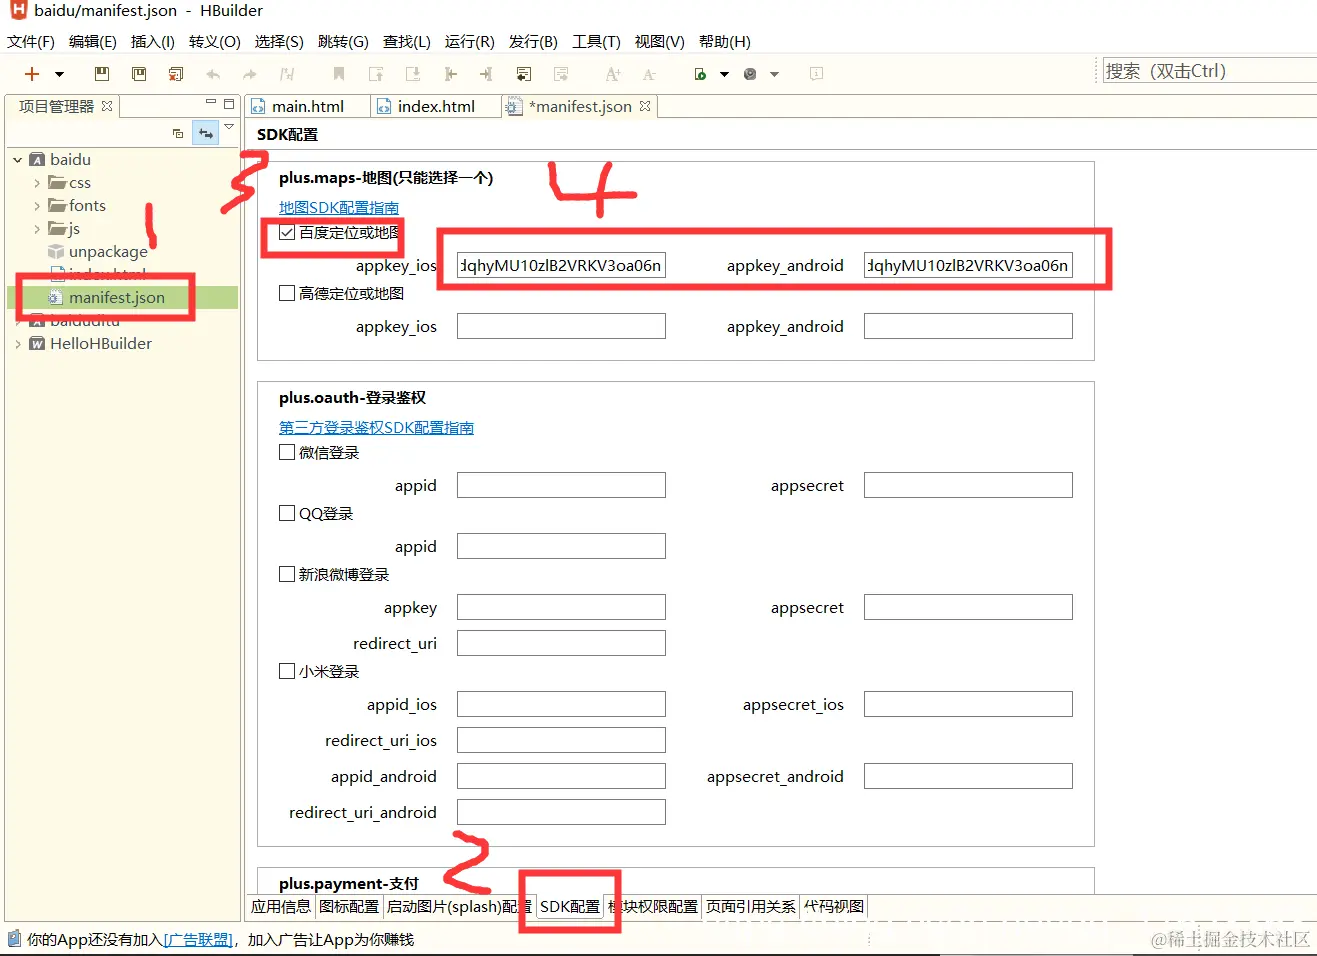
Task: Switch to the 图标配置 bottom tab
Action: tap(349, 906)
